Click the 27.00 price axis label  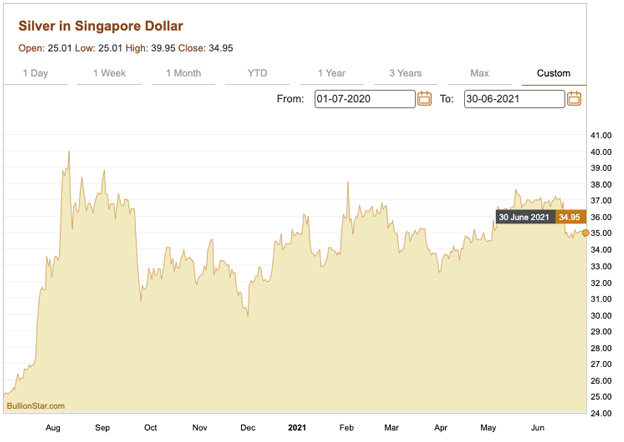[x=601, y=364]
